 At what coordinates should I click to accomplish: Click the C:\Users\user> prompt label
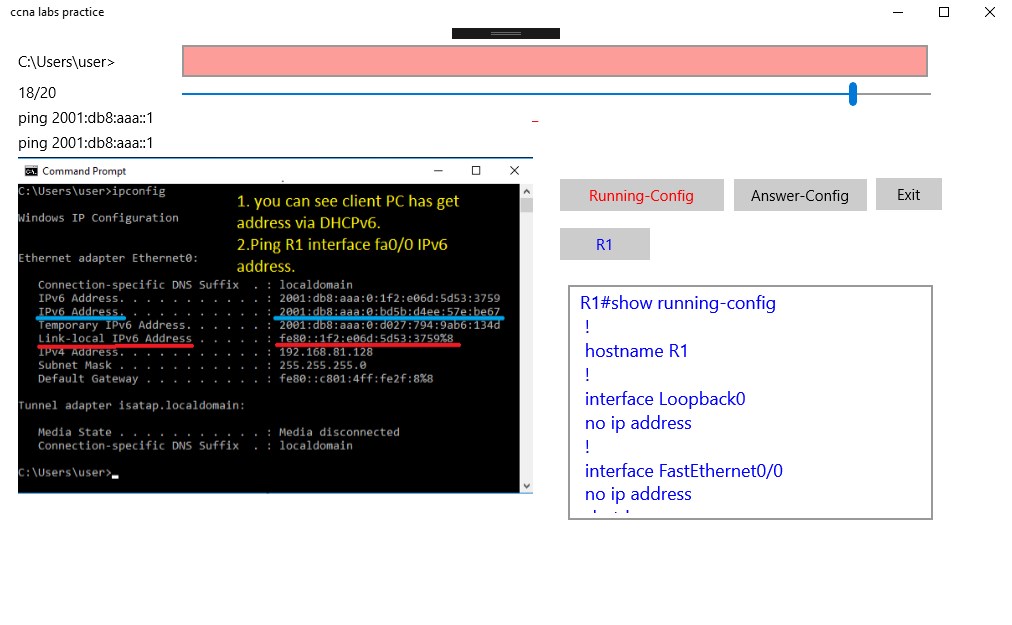coord(66,62)
